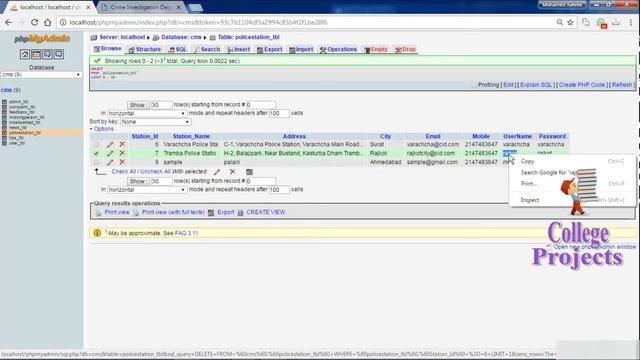Click the complaint_tbl table icon in sidebar

coord(4,107)
